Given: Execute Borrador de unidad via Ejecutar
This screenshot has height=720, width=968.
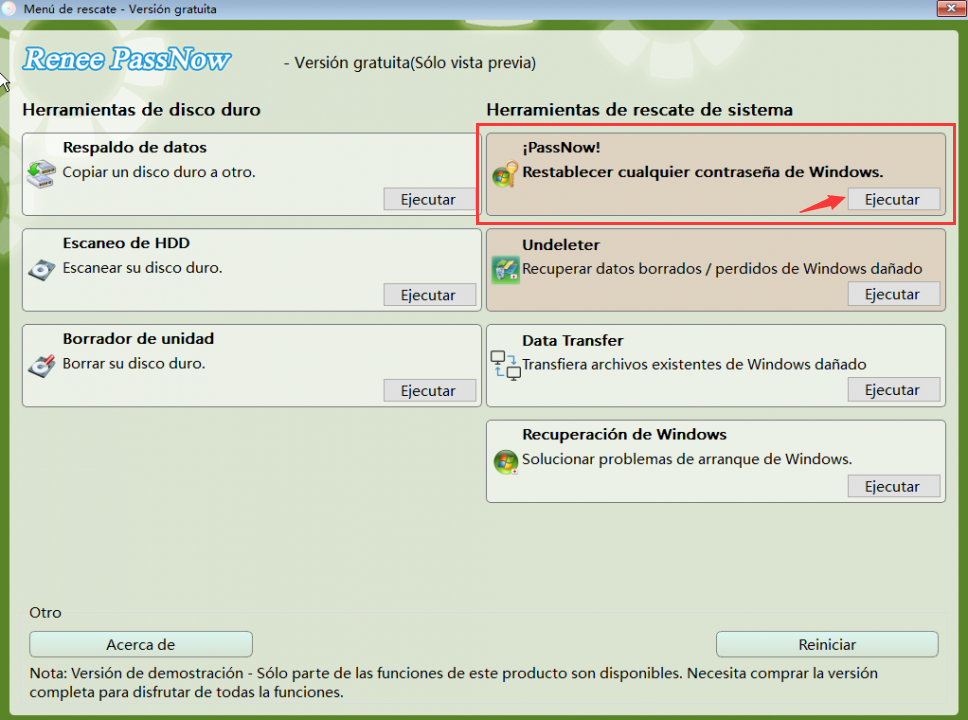Looking at the screenshot, I should coord(428,390).
